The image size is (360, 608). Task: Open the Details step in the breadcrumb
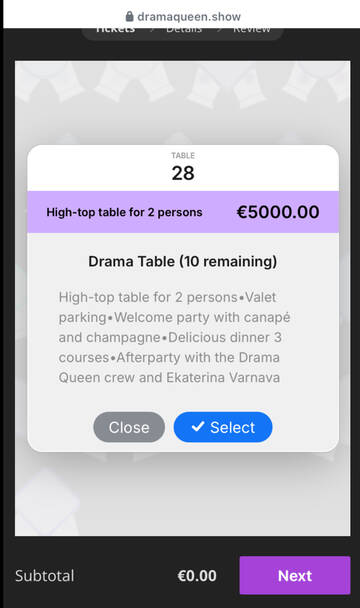pyautogui.click(x=184, y=30)
